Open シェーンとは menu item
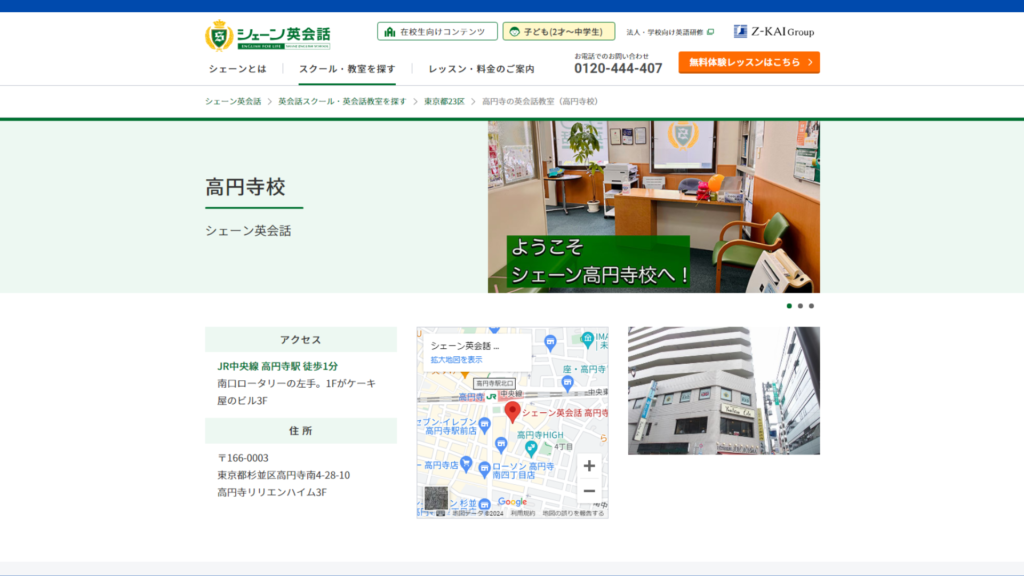 238,69
